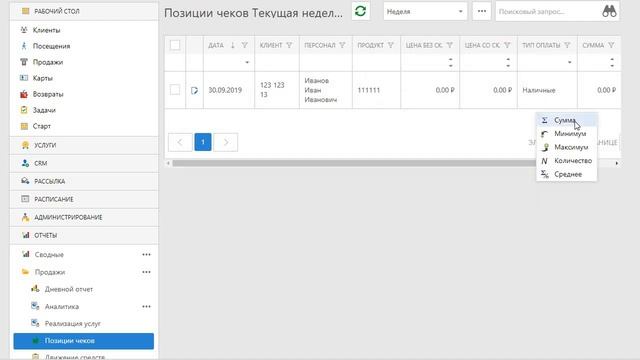Open the Неделя period dropdown
Viewport: 640px width, 360px height.
(424, 11)
